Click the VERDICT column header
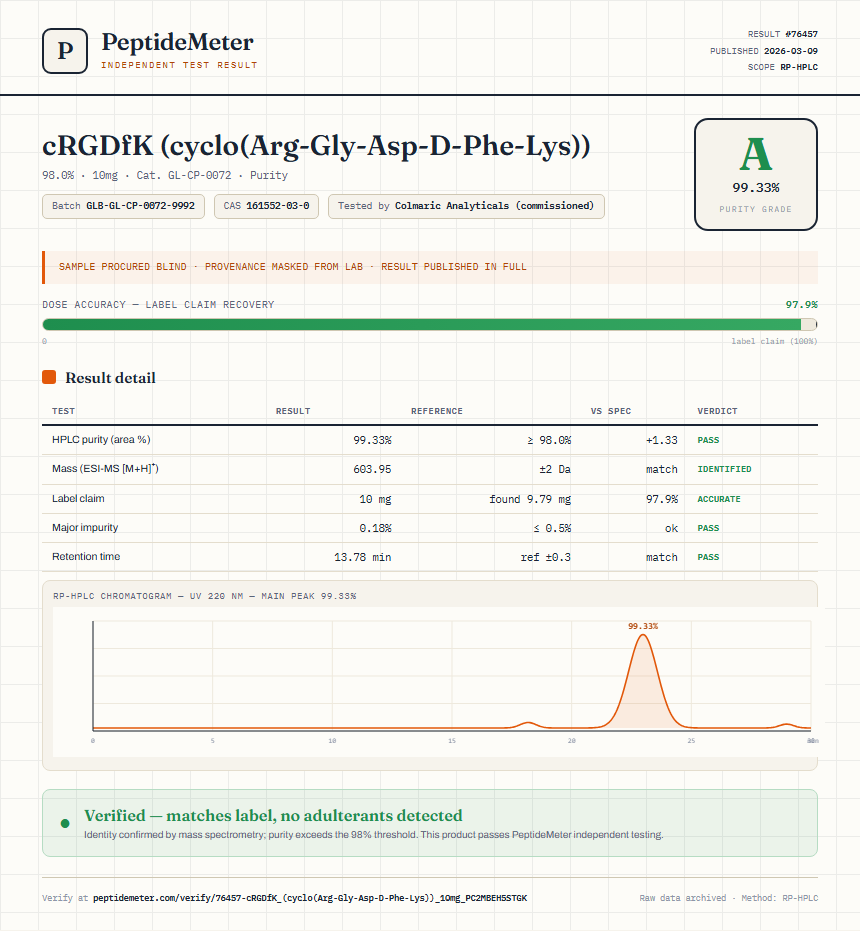860x931 pixels. (x=717, y=411)
